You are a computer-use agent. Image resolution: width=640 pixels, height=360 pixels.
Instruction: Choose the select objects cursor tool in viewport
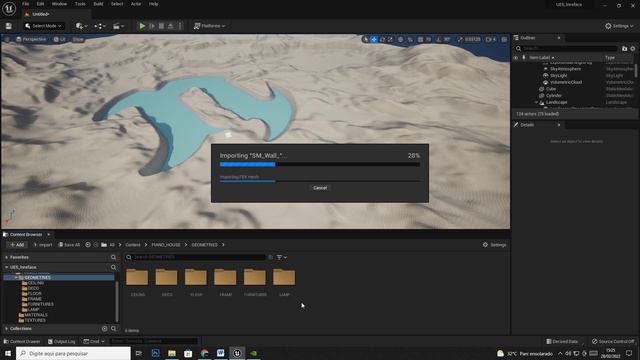365,39
